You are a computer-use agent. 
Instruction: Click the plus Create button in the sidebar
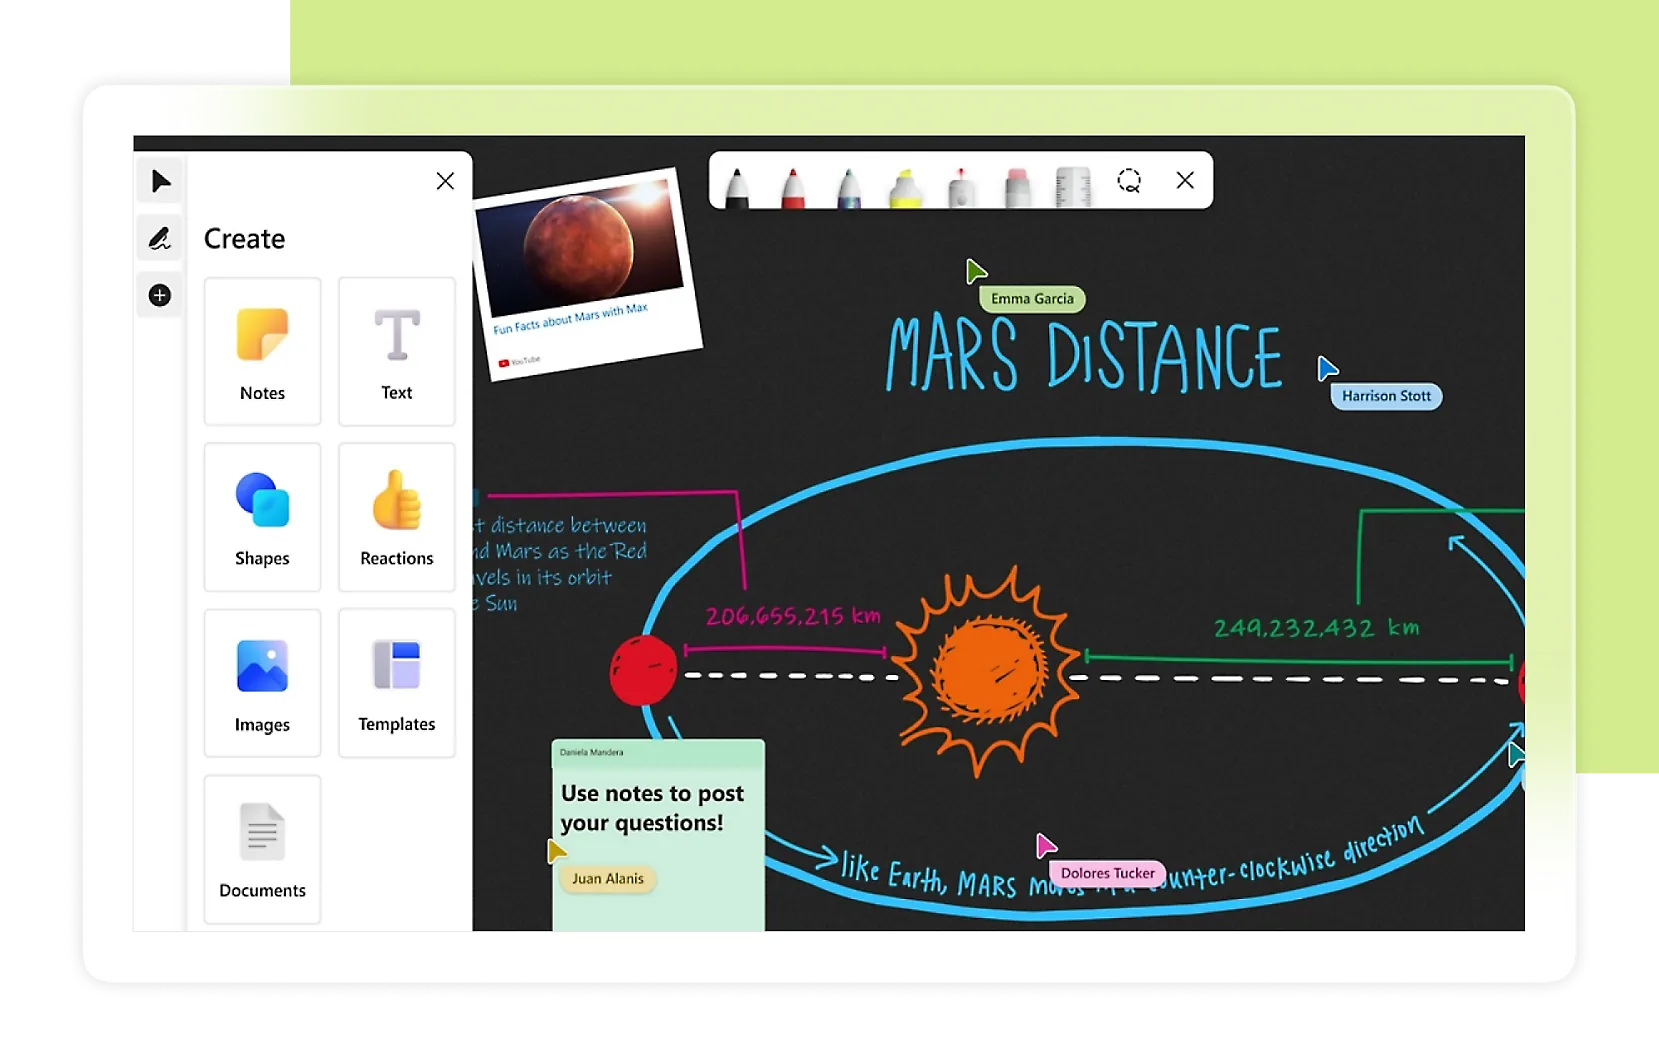[160, 295]
